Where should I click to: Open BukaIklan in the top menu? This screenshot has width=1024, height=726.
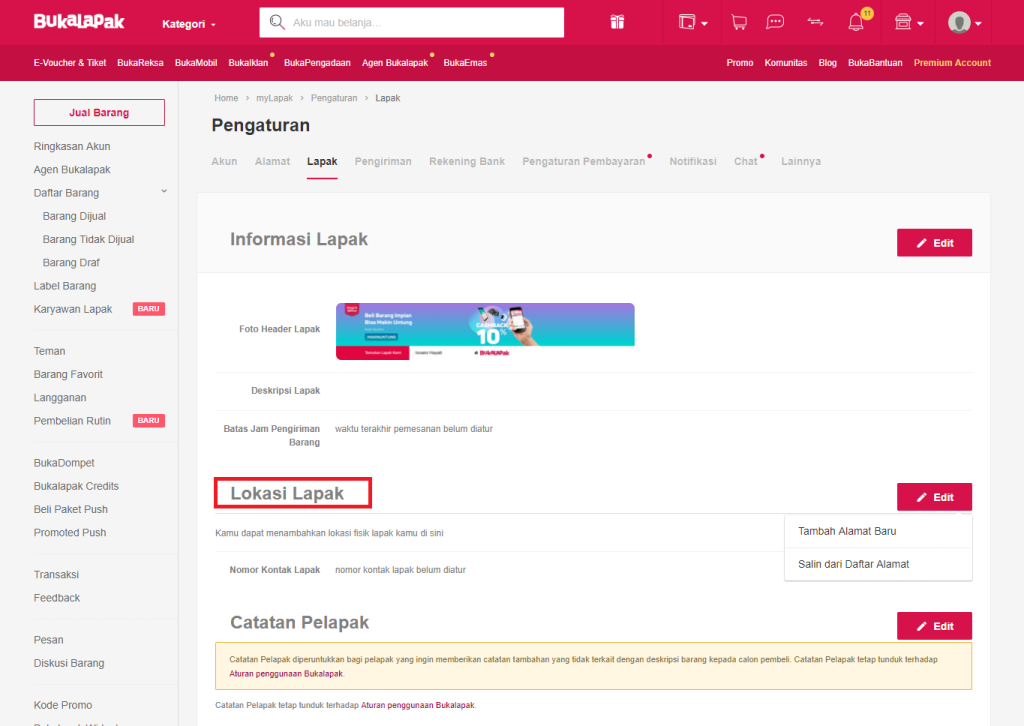248,63
